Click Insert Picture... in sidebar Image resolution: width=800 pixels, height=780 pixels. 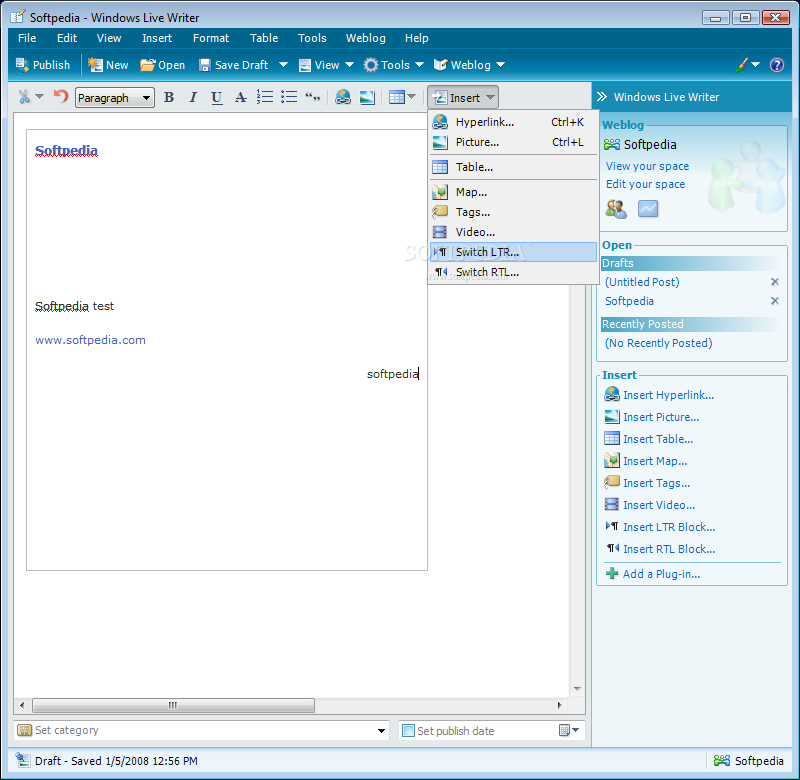[x=652, y=417]
